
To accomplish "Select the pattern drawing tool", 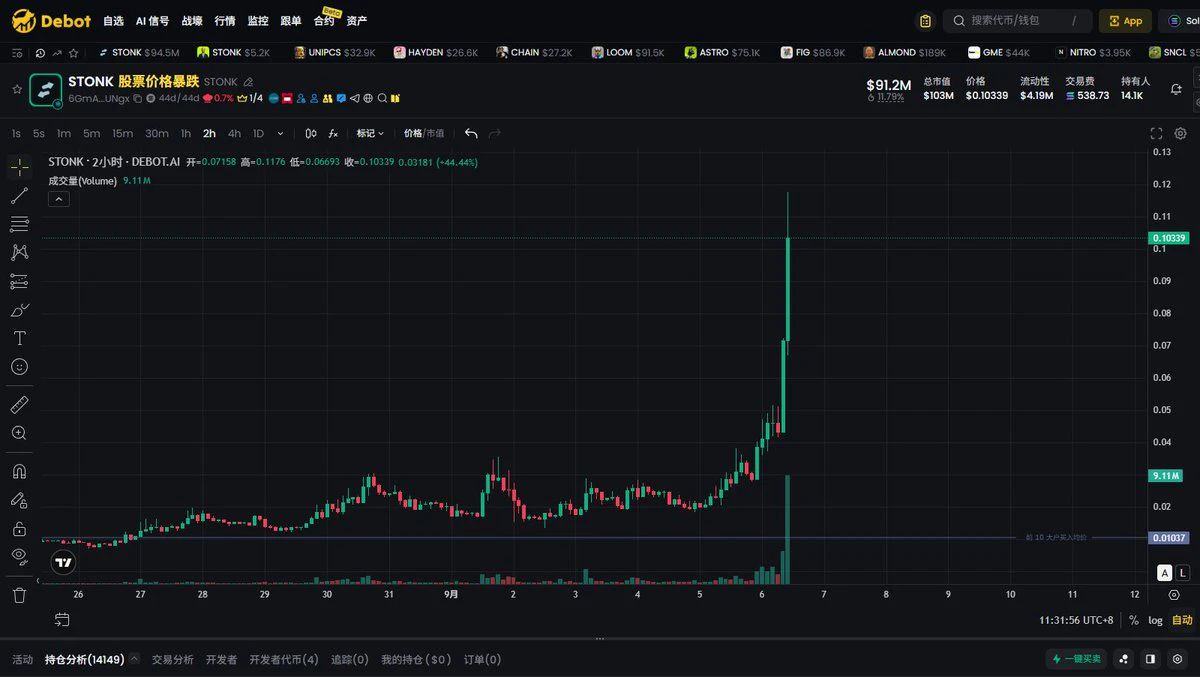I will coord(19,253).
